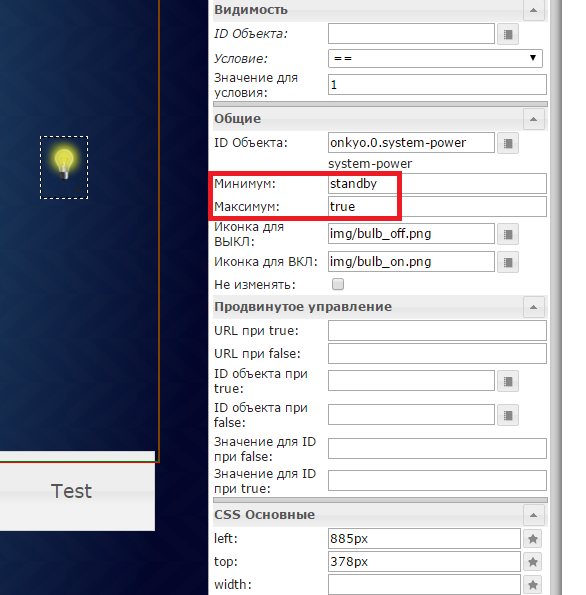Click star button next to width field

tap(532, 585)
